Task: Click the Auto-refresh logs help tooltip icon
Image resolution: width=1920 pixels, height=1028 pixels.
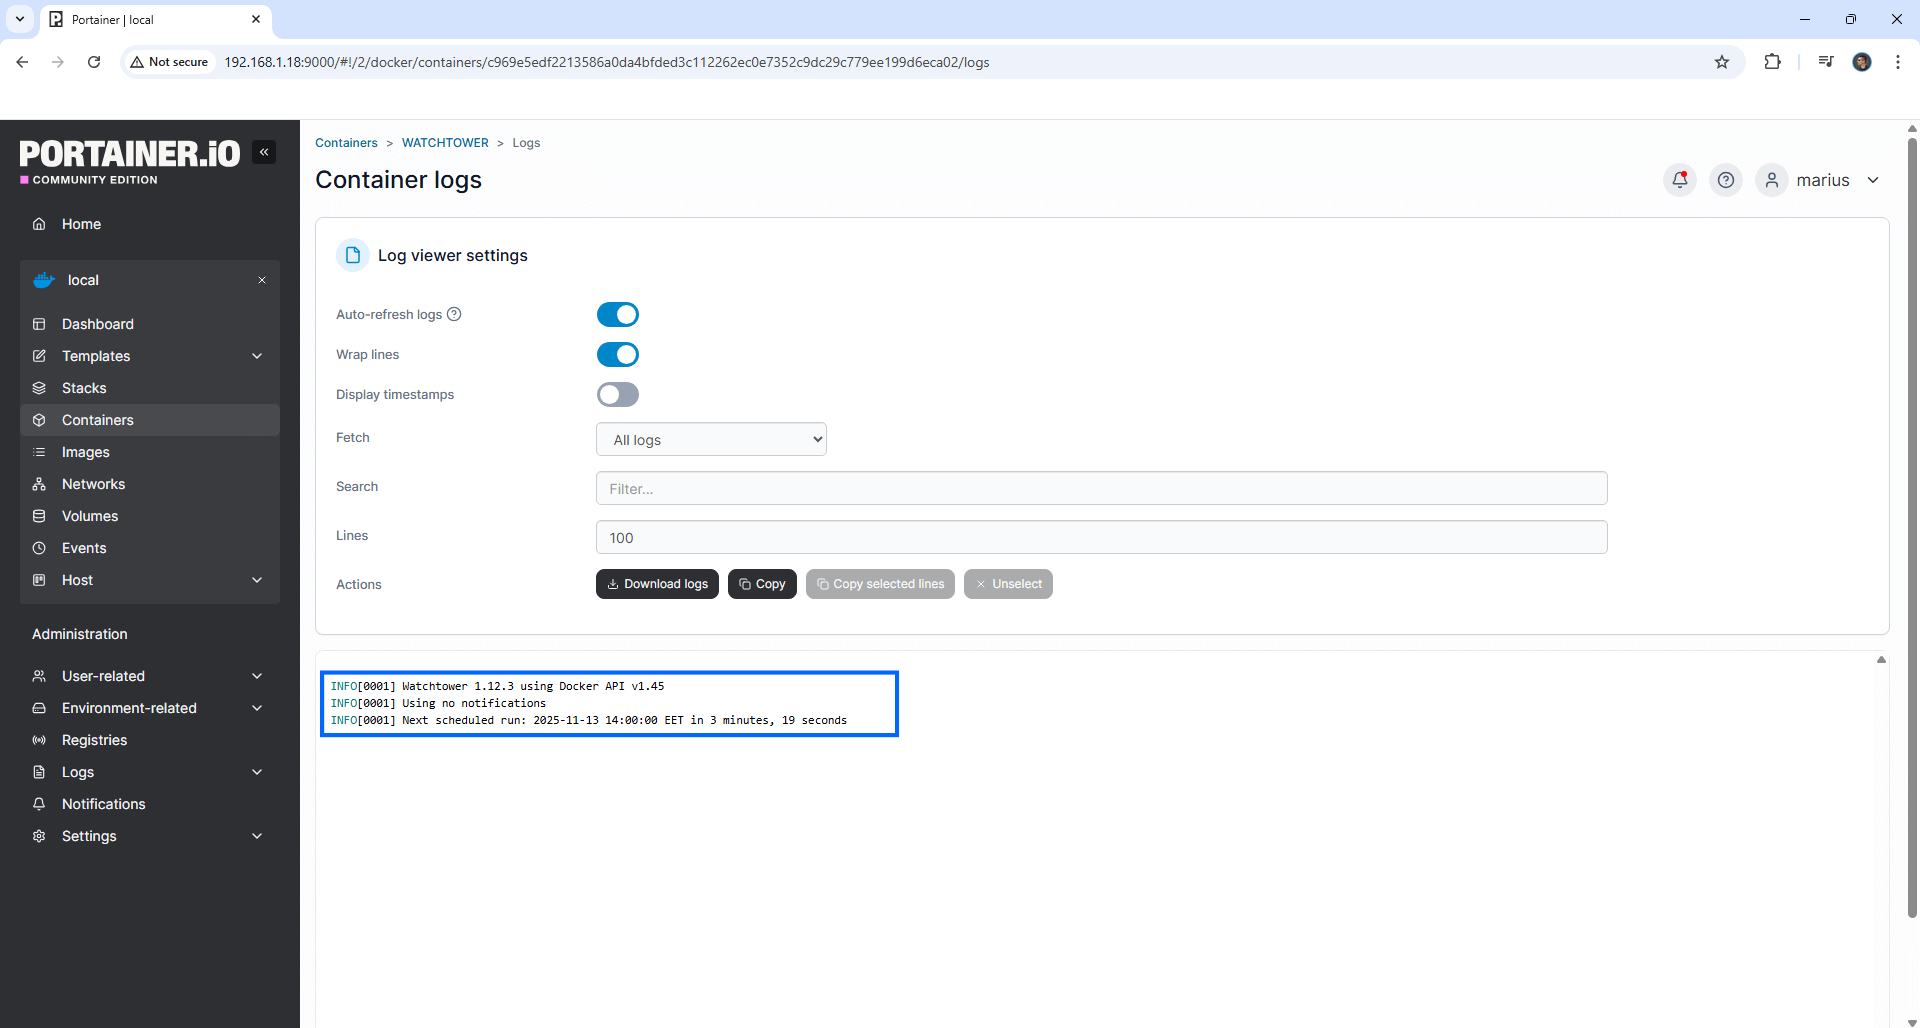Action: click(454, 314)
